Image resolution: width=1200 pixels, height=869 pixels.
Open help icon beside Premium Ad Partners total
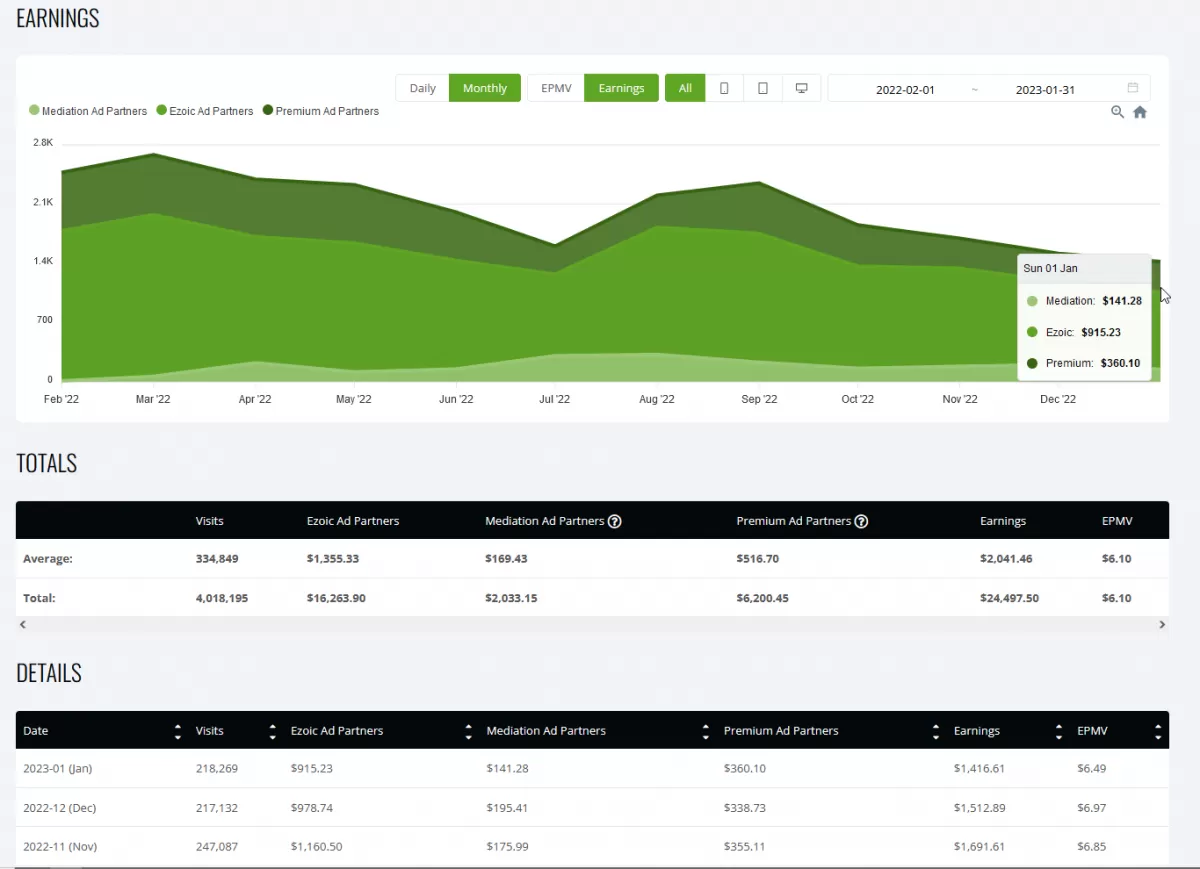861,521
